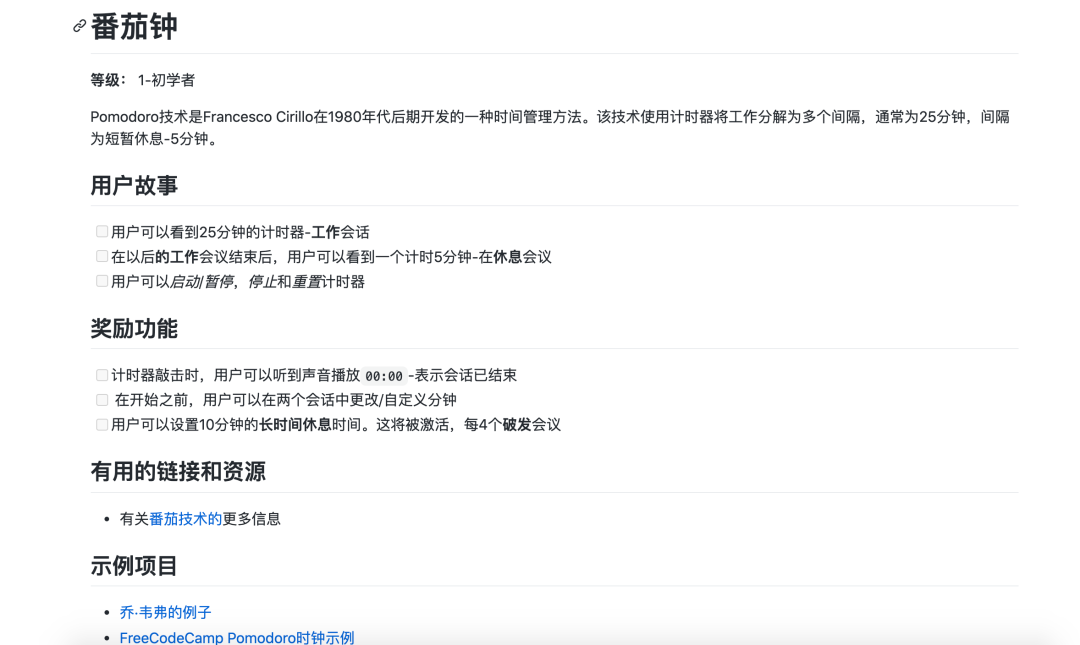Click the 奖励功能 heading
Image resolution: width=1080 pixels, height=645 pixels.
tap(134, 329)
